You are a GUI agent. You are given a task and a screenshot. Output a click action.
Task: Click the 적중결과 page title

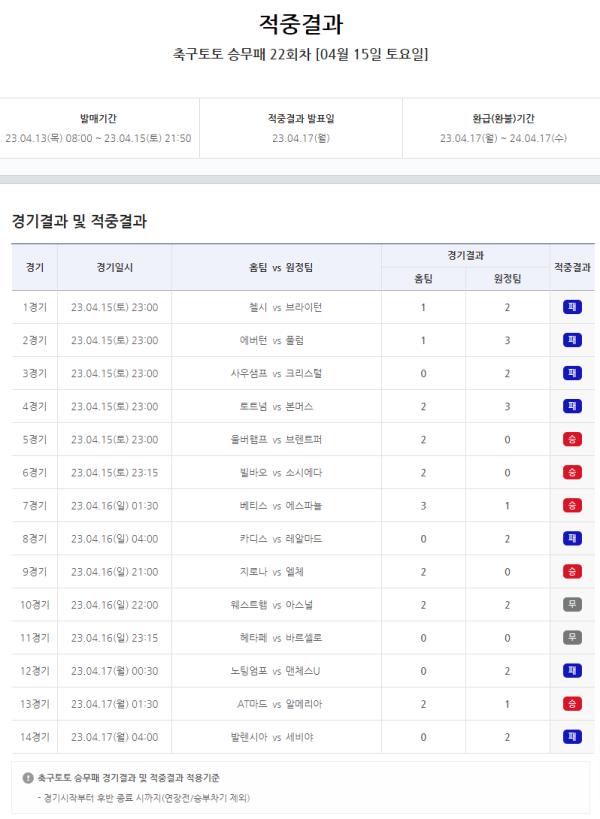point(301,24)
